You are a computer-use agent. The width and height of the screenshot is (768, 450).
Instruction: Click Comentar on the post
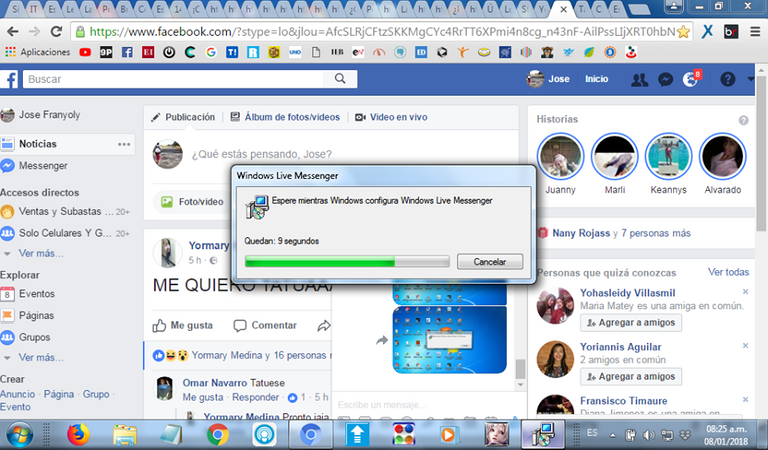pyautogui.click(x=265, y=326)
